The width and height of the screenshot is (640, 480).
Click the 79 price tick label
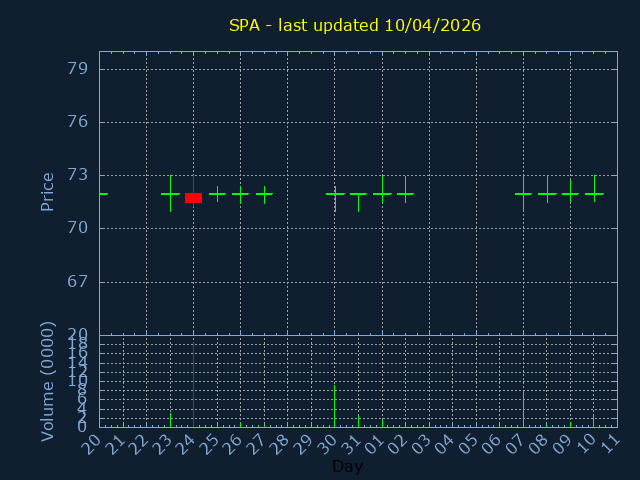click(x=78, y=69)
